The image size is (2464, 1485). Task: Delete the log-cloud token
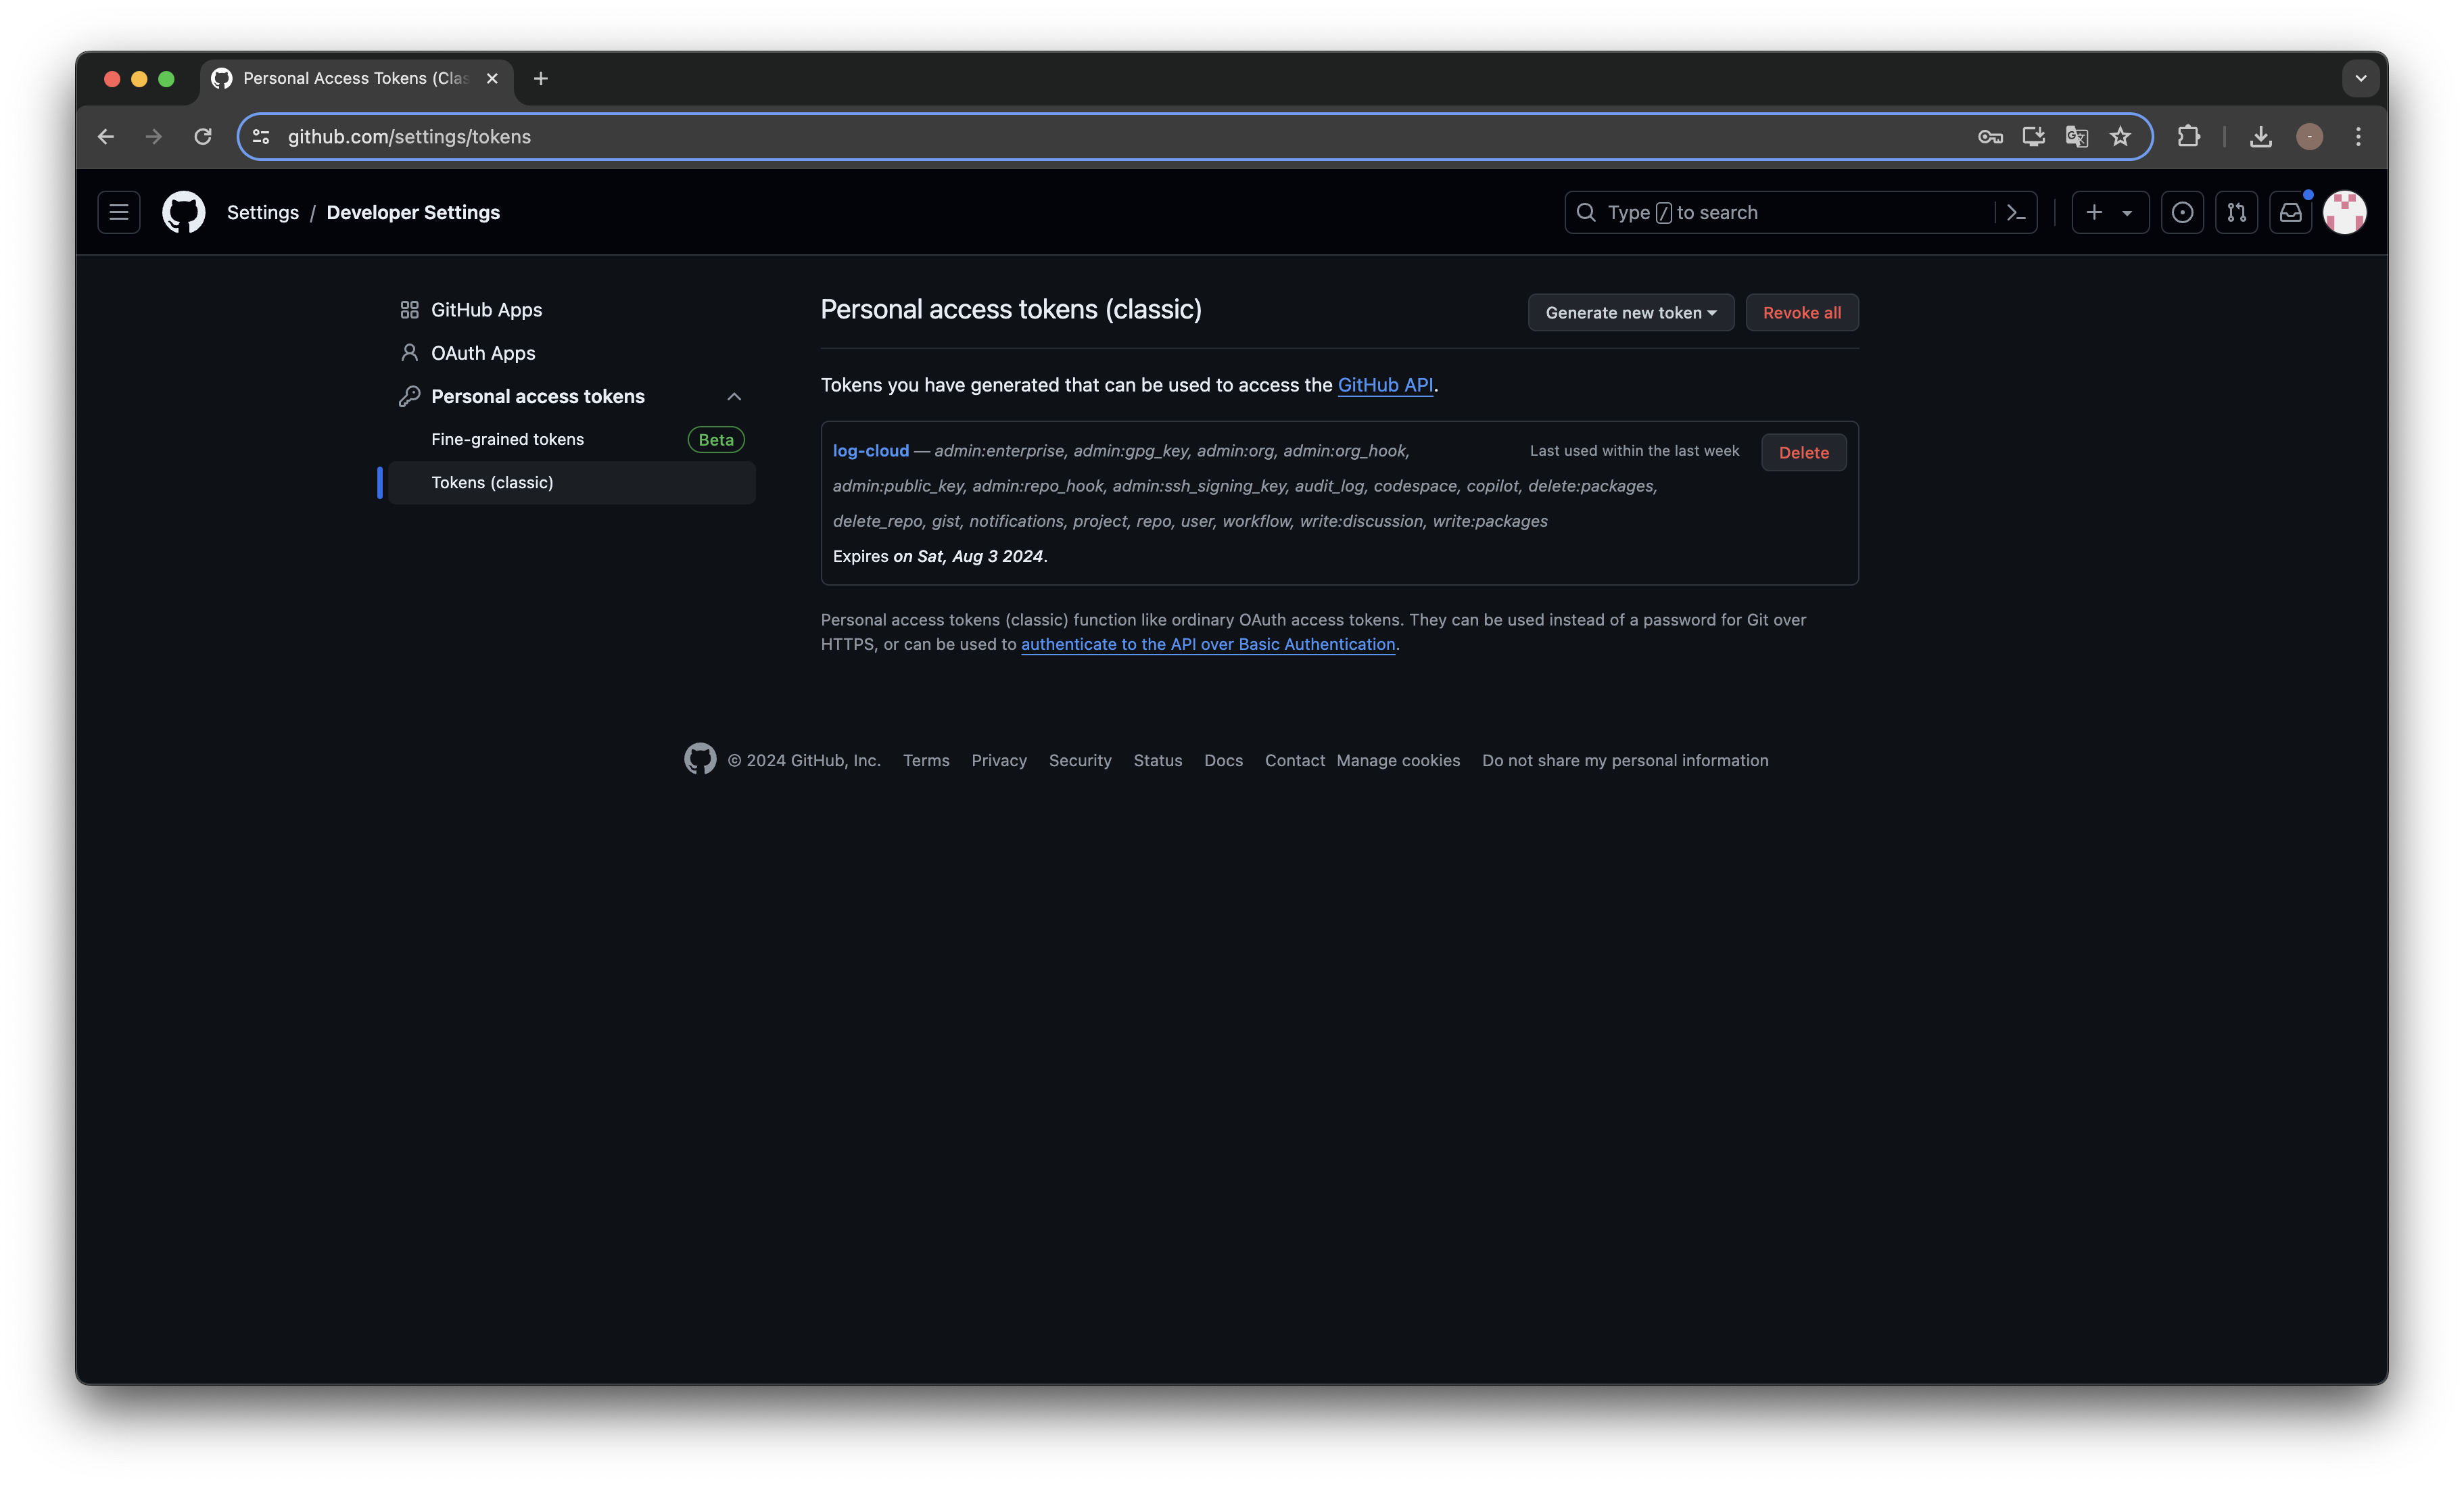point(1803,452)
